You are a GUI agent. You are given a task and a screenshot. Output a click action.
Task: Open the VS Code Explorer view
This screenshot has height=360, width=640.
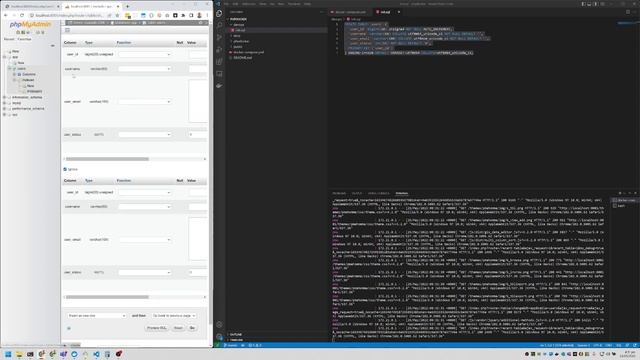coord(219,13)
